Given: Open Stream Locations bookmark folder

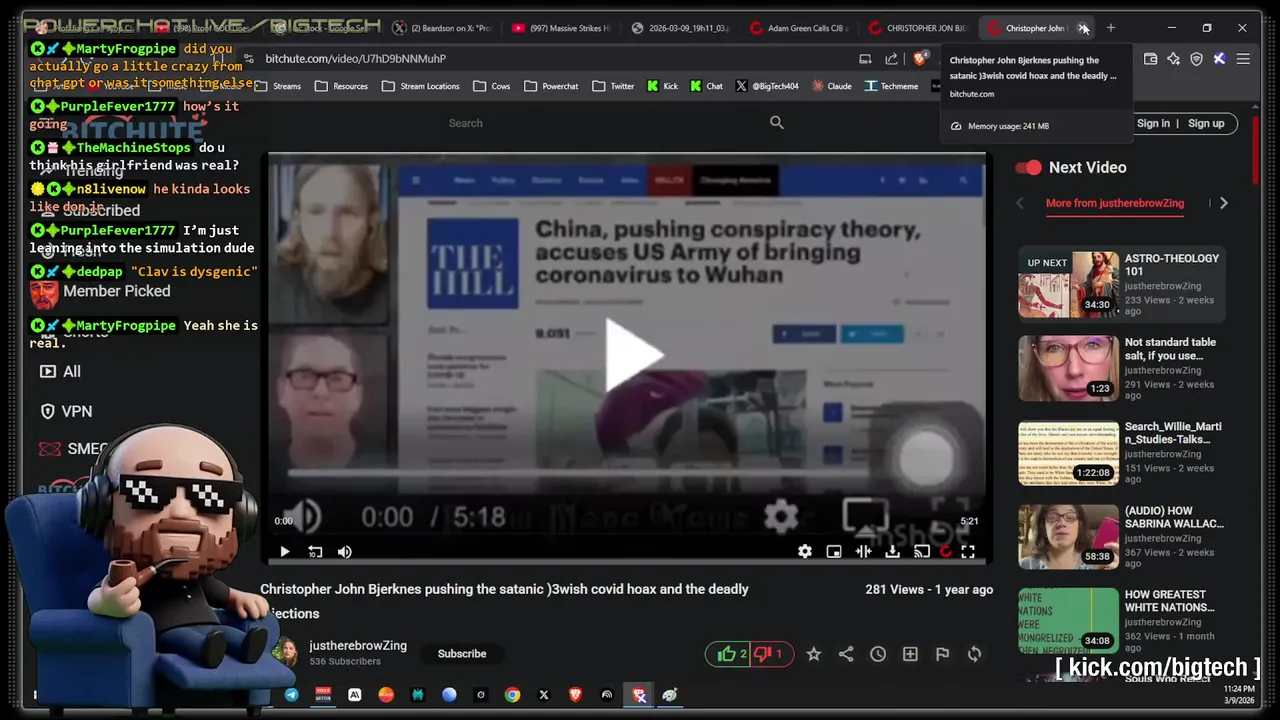Looking at the screenshot, I should (x=420, y=86).
